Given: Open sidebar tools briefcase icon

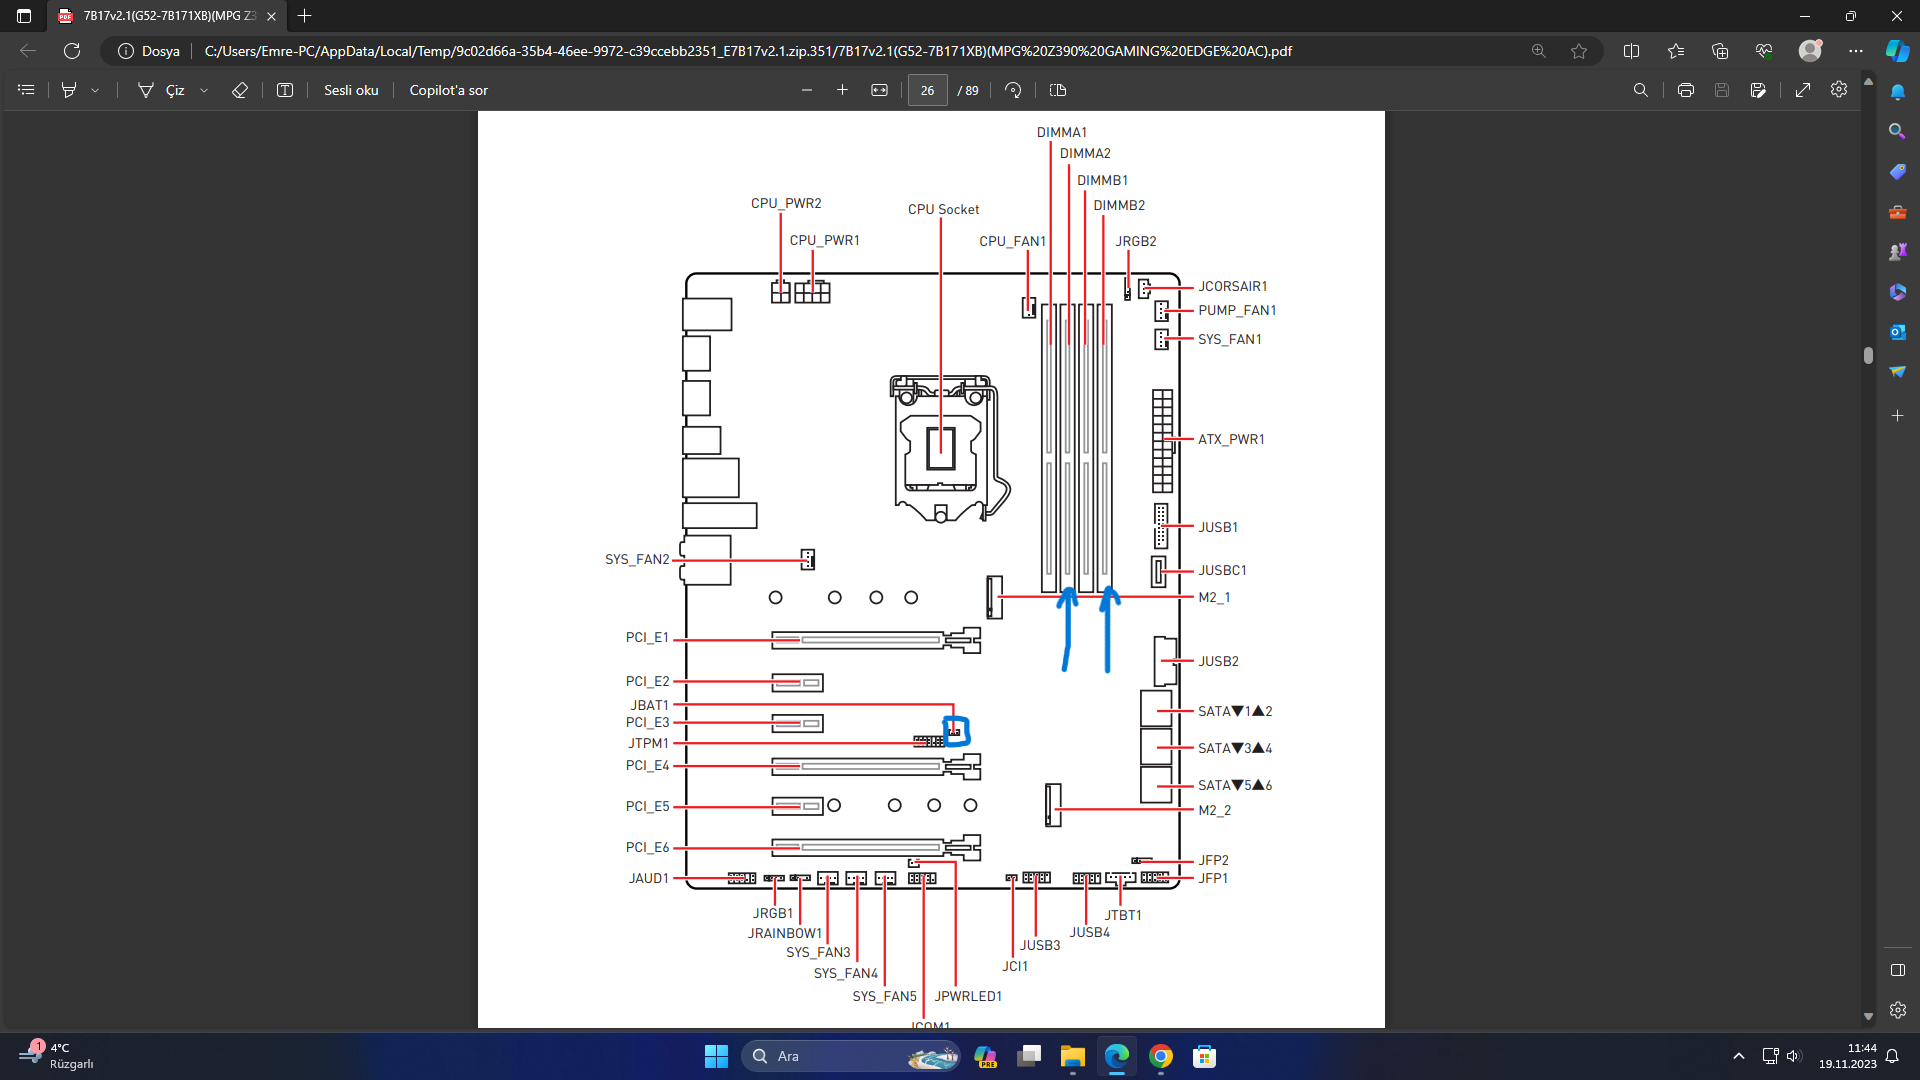Looking at the screenshot, I should 1897,212.
